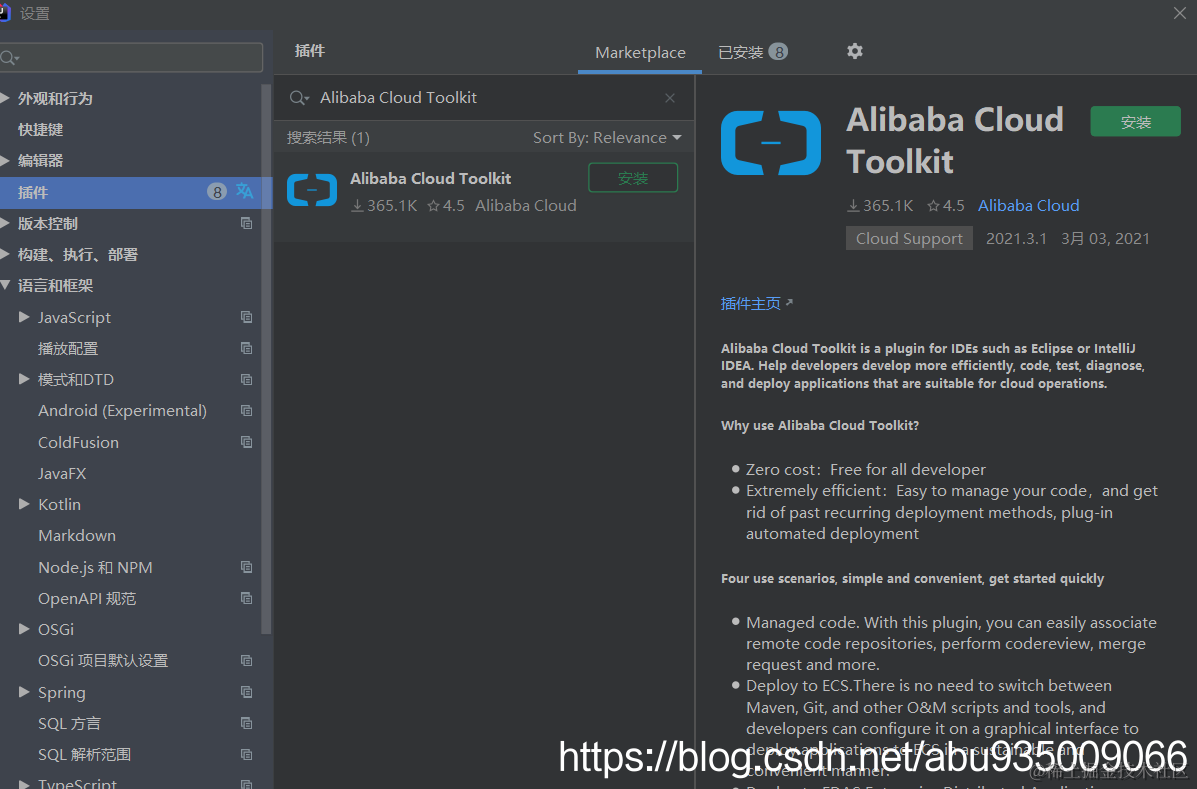The height and width of the screenshot is (789, 1197).
Task: Click the solid green 安装 button in details
Action: point(1135,122)
